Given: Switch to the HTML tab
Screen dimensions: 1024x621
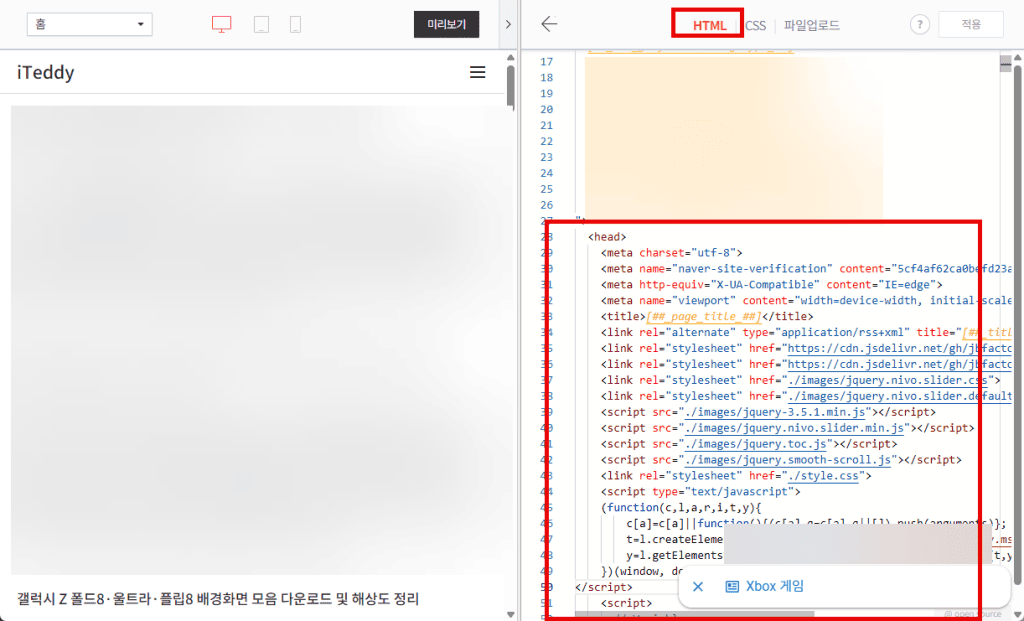Looking at the screenshot, I should [709, 25].
